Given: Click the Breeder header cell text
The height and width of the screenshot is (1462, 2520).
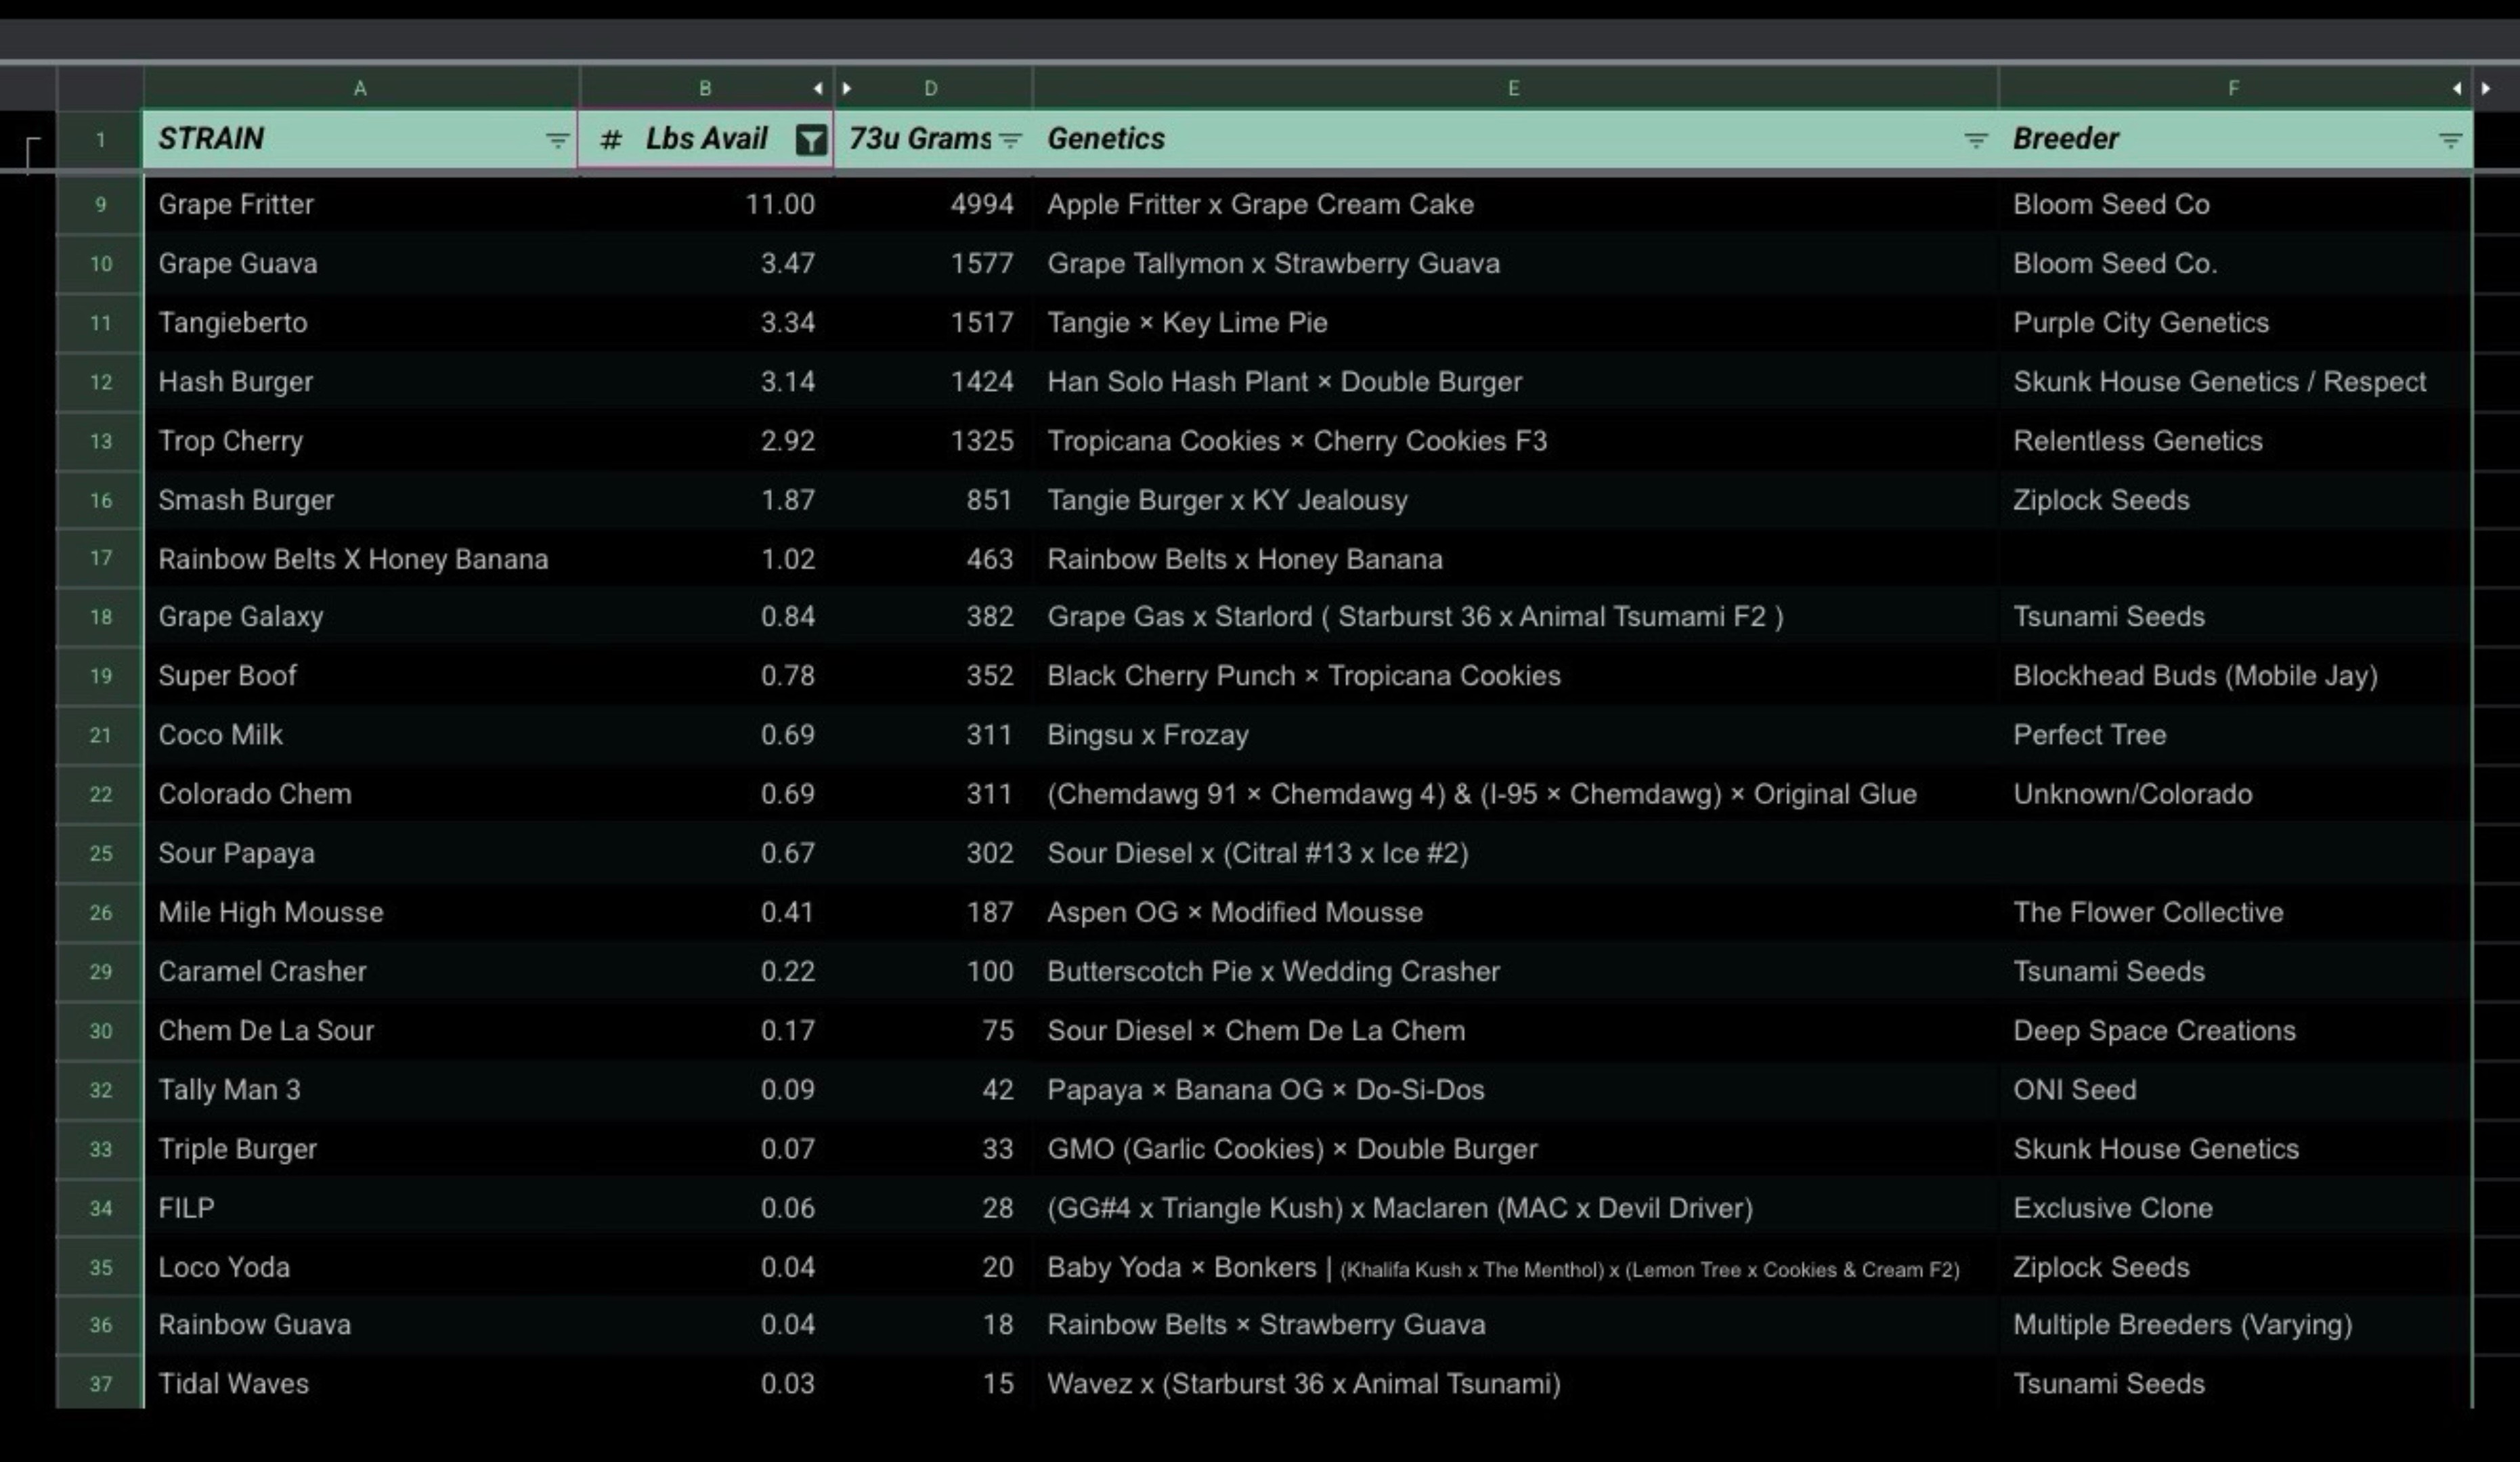Looking at the screenshot, I should tap(2065, 139).
